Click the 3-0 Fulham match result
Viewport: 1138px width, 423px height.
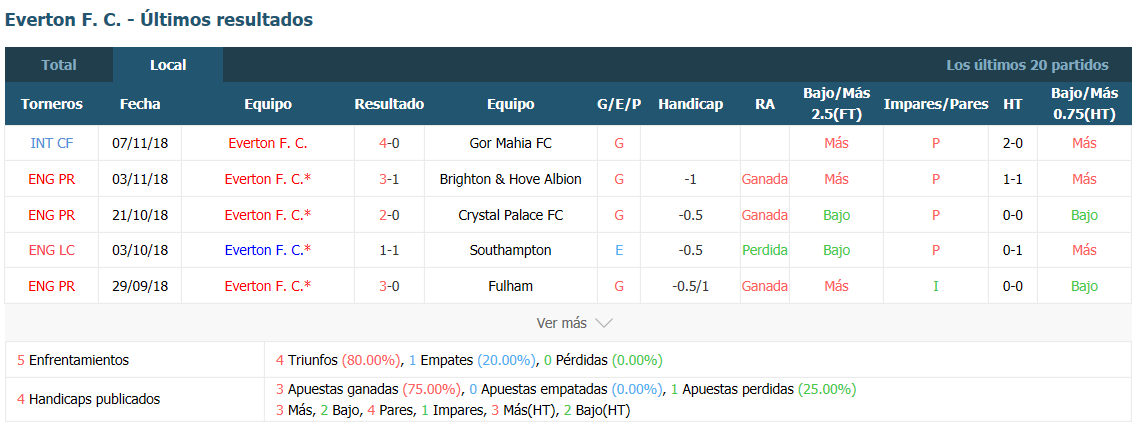[x=389, y=286]
